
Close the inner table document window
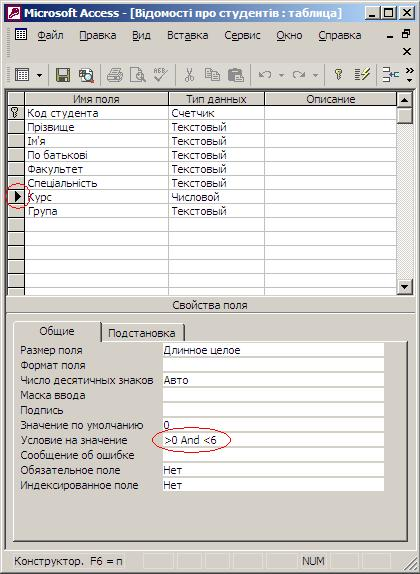pyautogui.click(x=407, y=51)
